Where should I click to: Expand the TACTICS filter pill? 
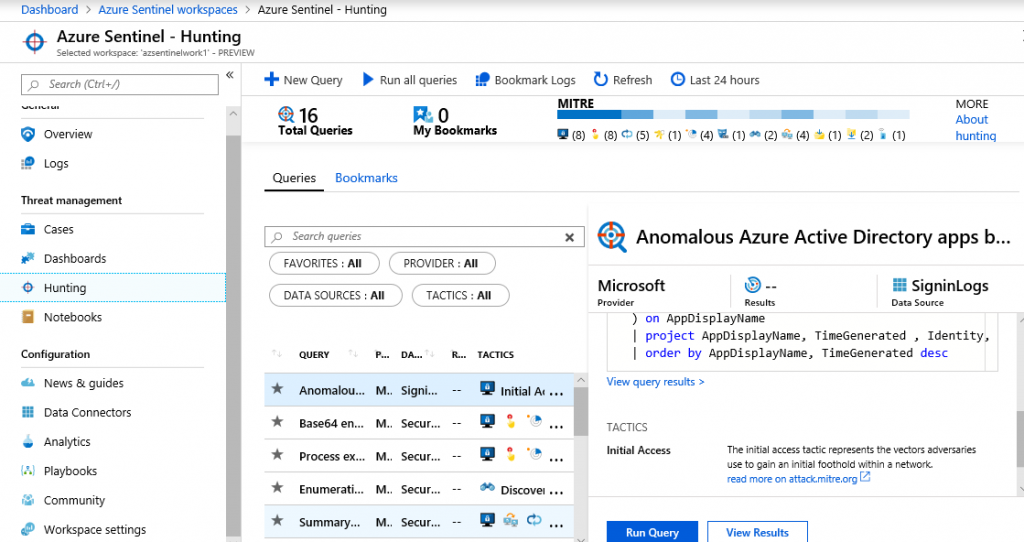tap(459, 296)
